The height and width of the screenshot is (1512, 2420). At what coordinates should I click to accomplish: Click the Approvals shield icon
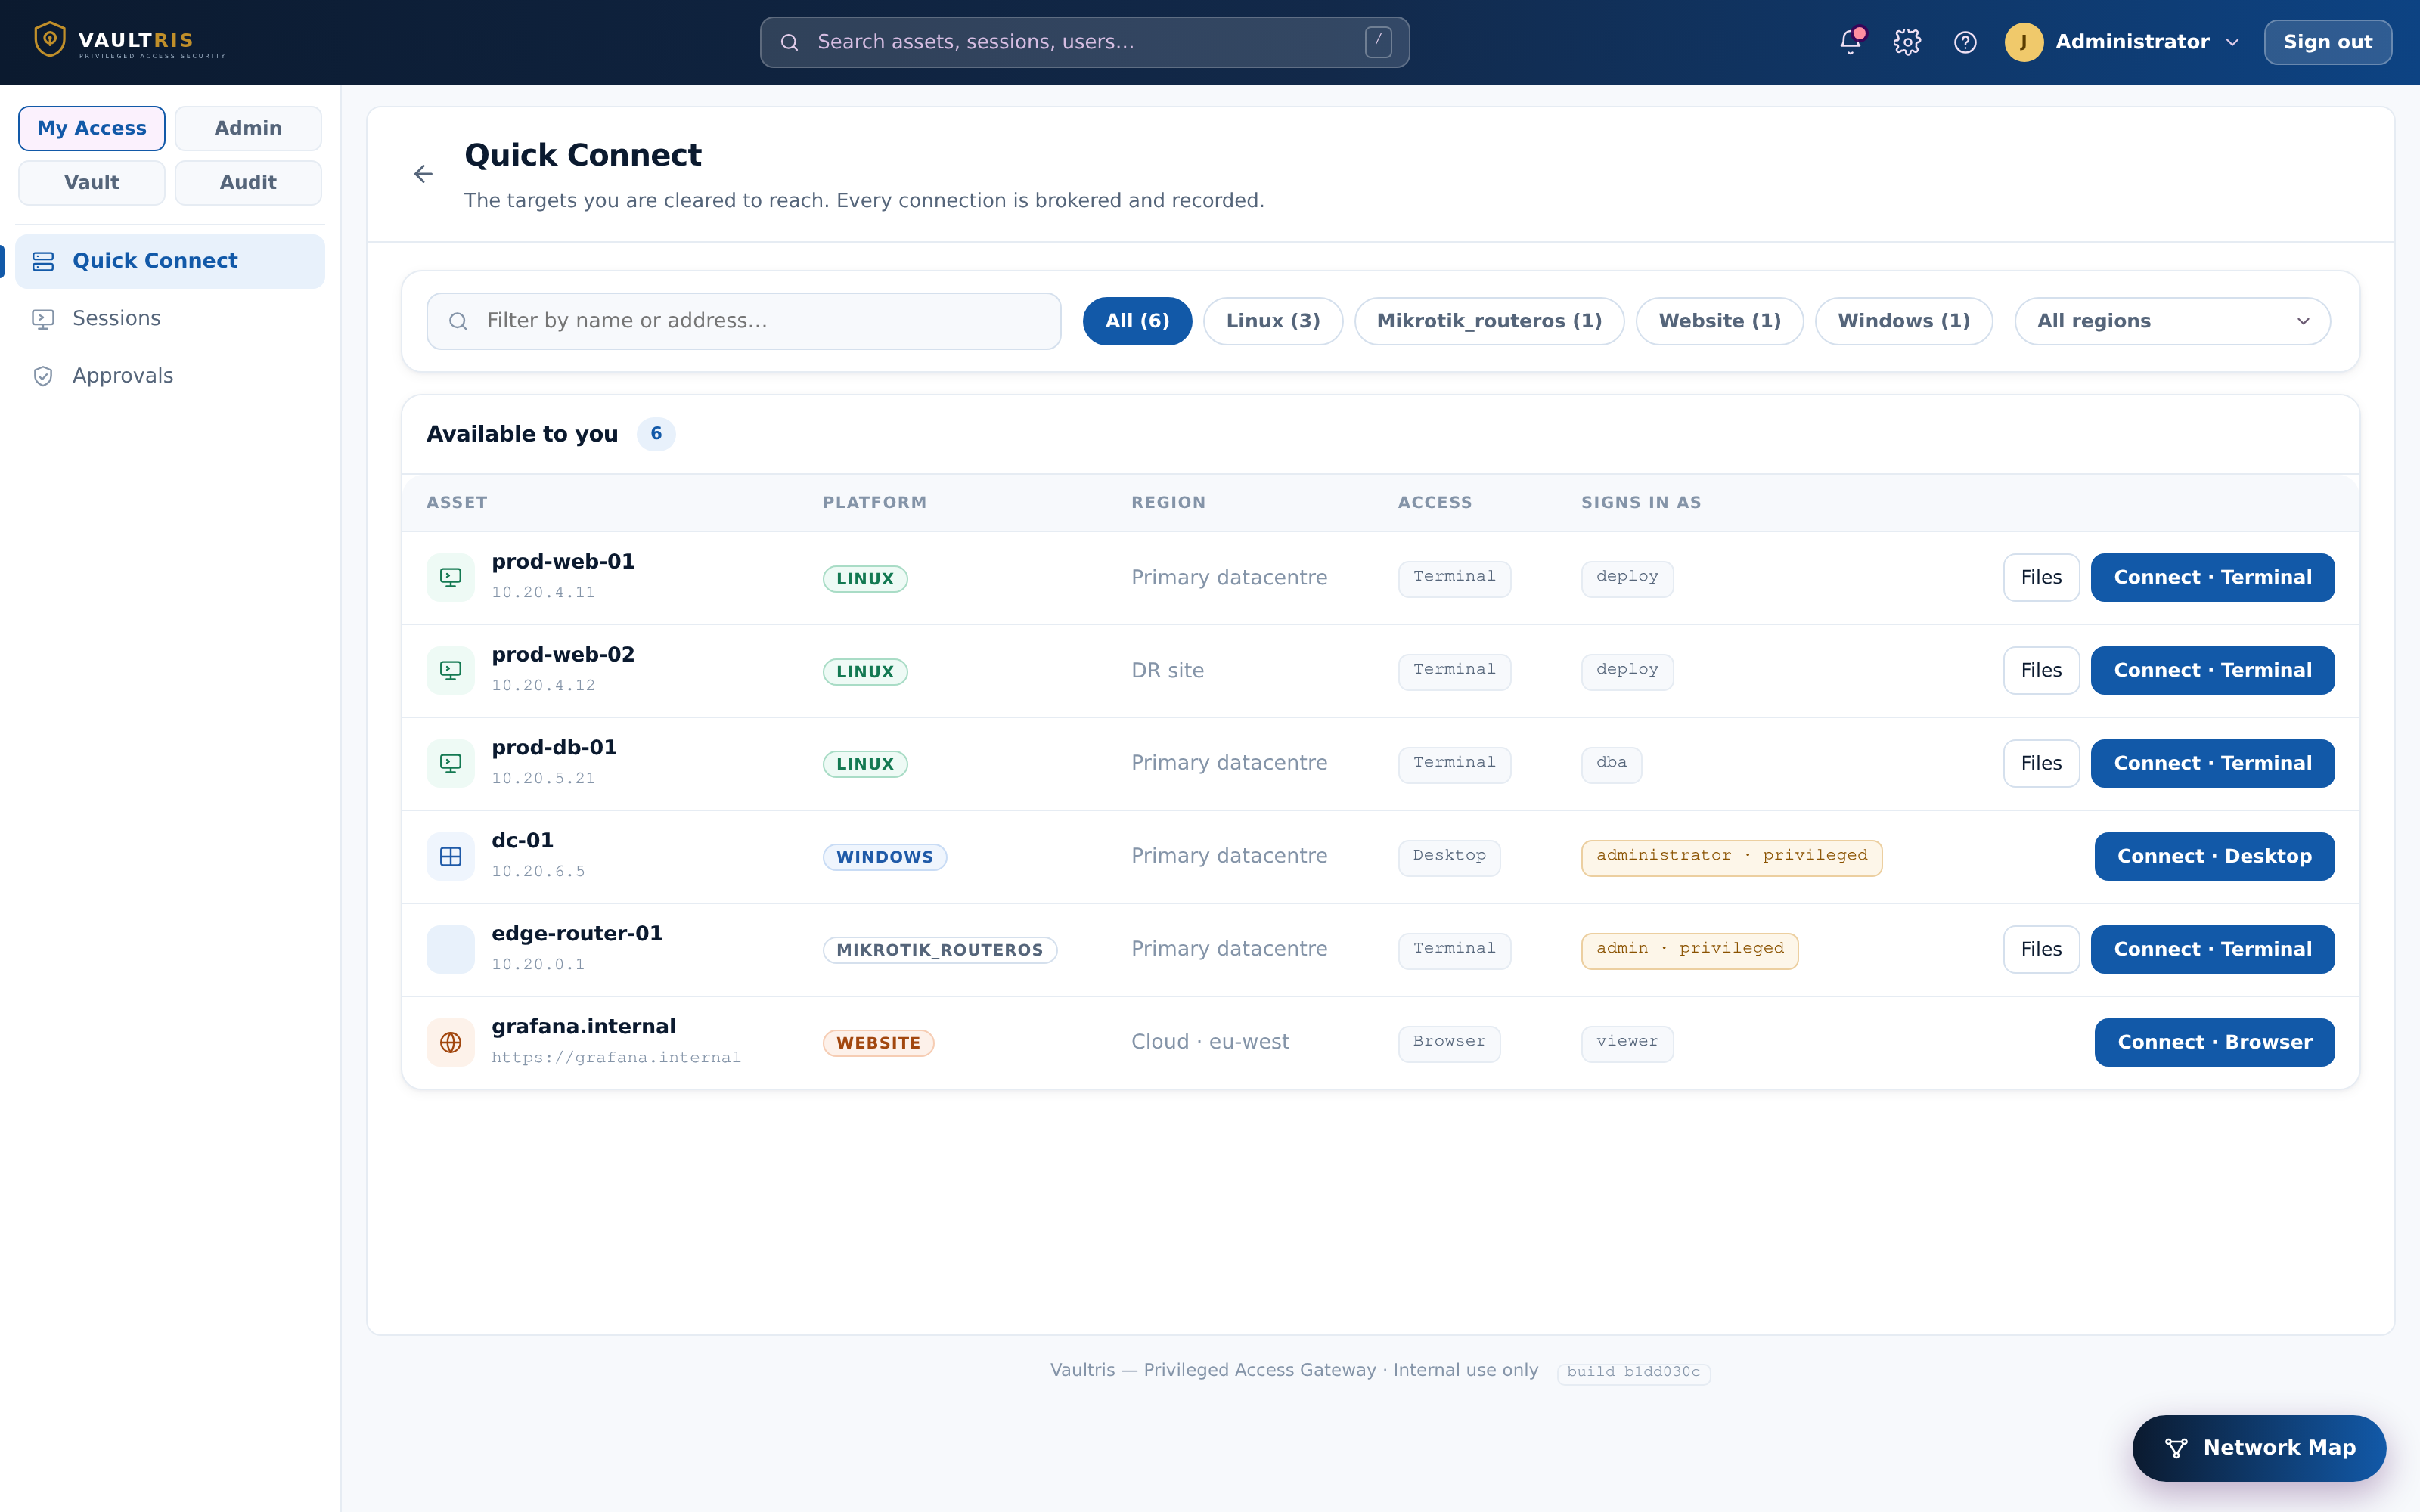(x=43, y=376)
